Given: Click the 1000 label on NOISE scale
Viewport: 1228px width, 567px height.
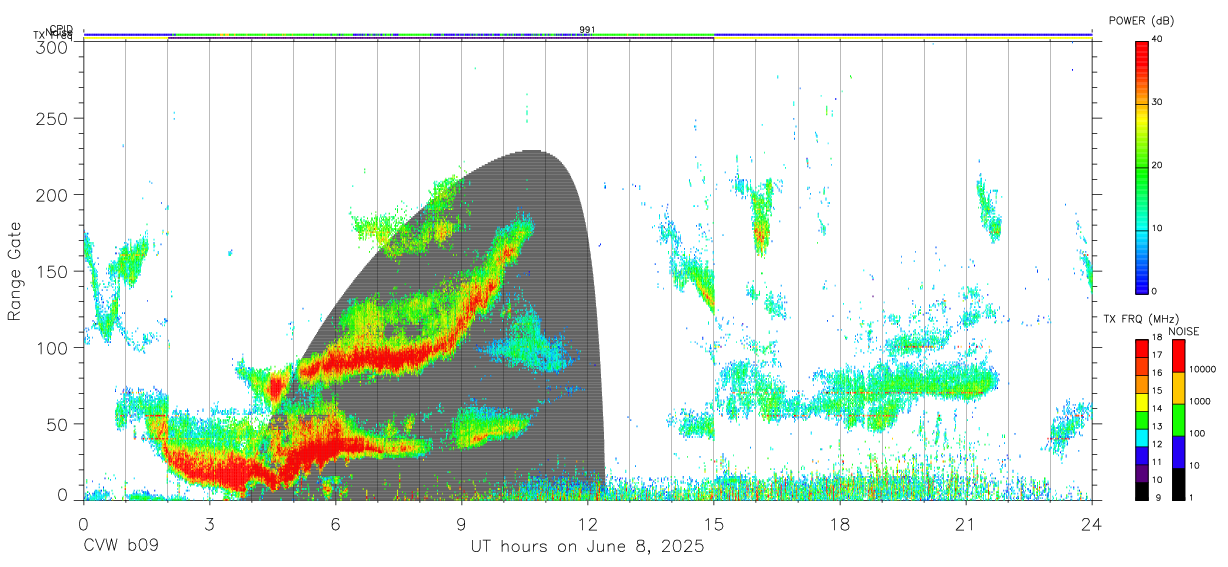Looking at the screenshot, I should [x=1199, y=401].
